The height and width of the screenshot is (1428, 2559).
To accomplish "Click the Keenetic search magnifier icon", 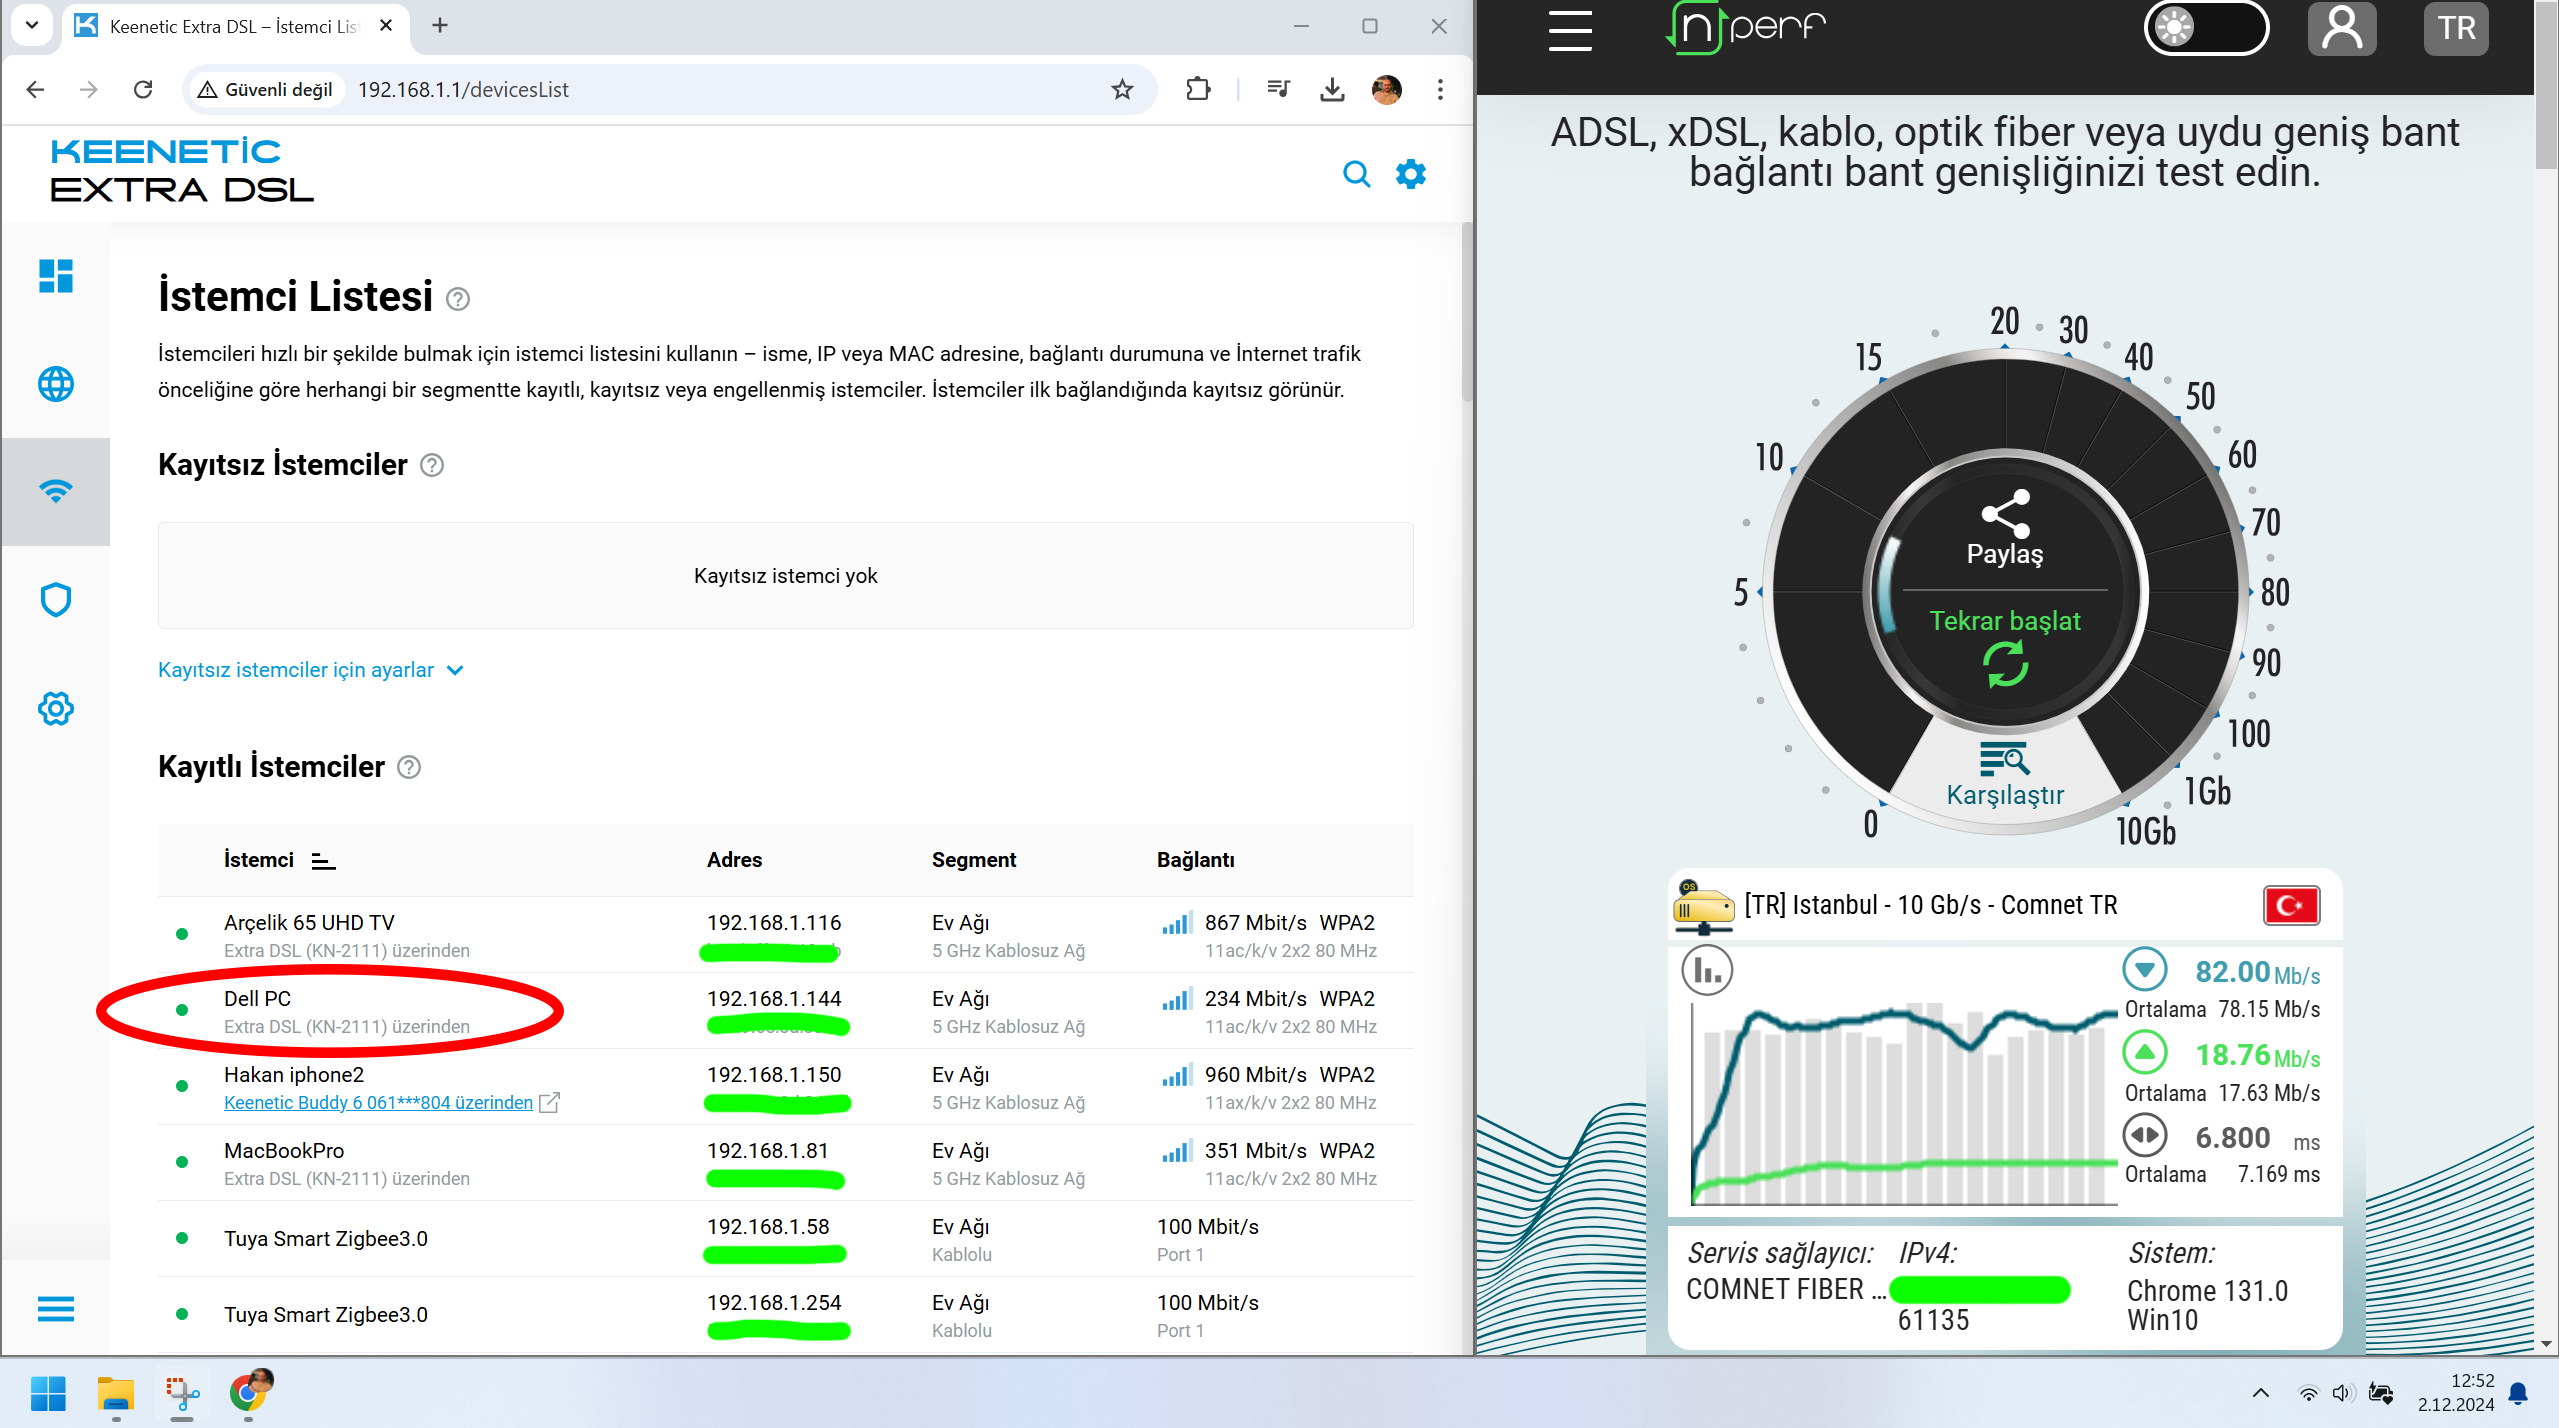I will tap(1356, 174).
